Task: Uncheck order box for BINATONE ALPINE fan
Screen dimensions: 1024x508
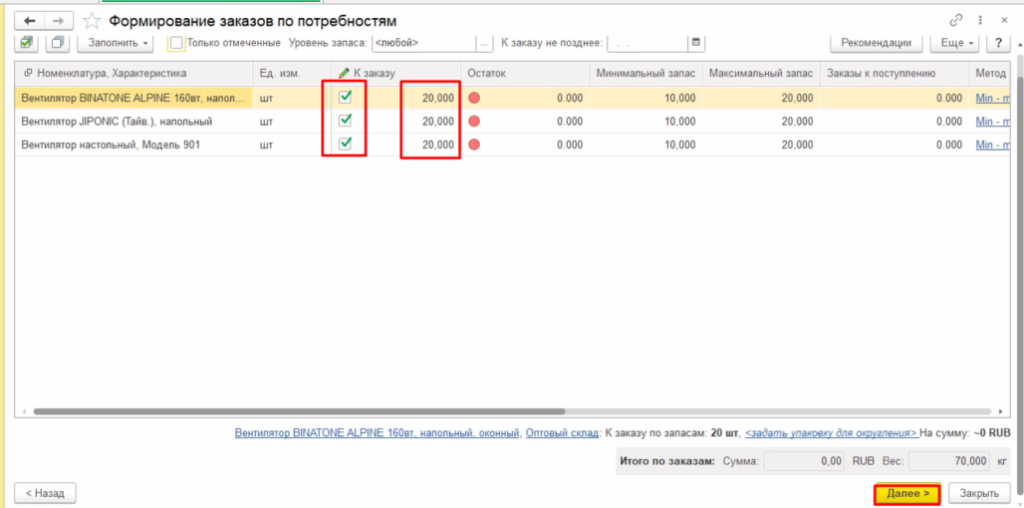Action: (x=345, y=97)
